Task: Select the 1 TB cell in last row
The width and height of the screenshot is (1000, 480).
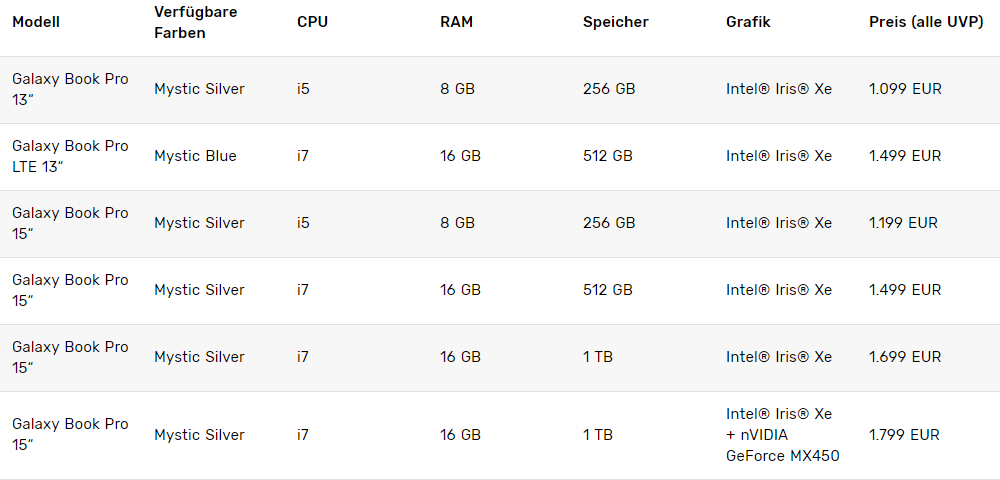Action: (598, 435)
